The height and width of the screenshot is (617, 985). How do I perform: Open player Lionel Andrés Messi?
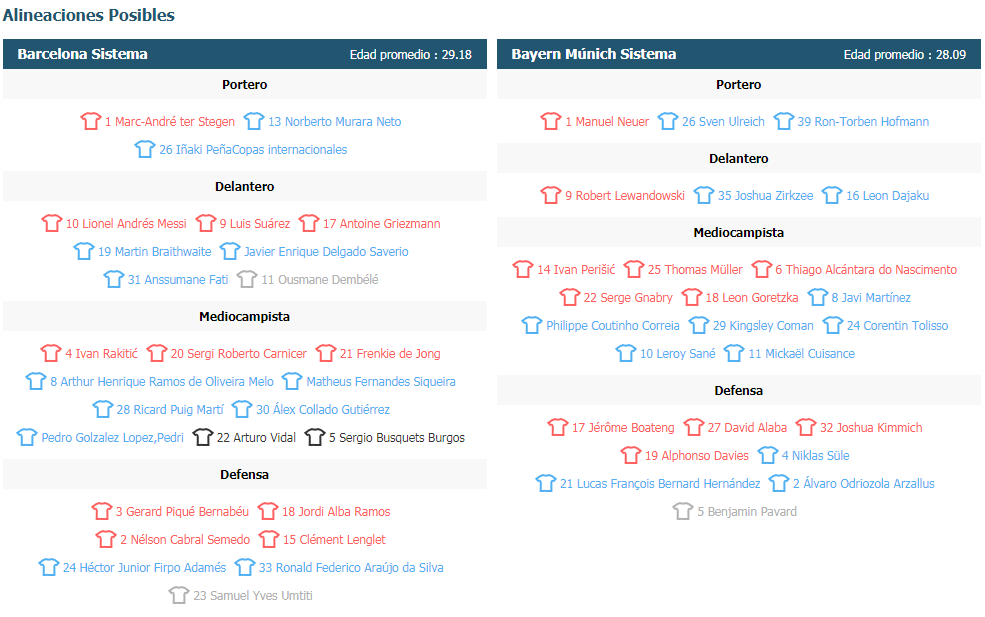pyautogui.click(x=126, y=224)
